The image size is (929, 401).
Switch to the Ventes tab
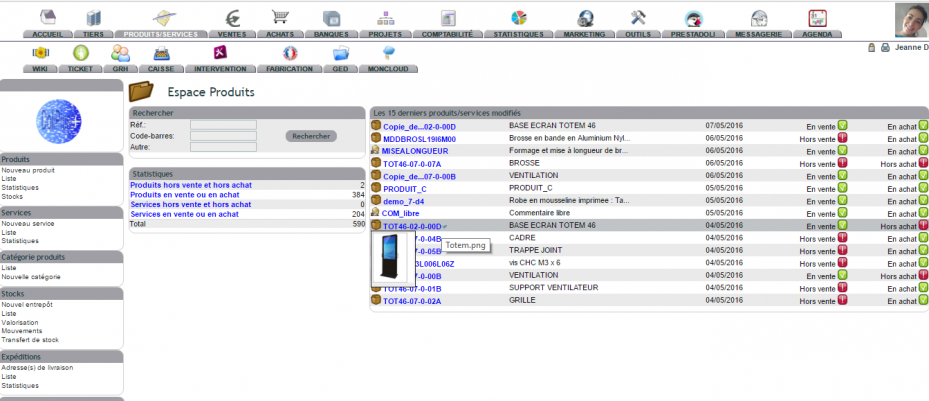(x=232, y=34)
